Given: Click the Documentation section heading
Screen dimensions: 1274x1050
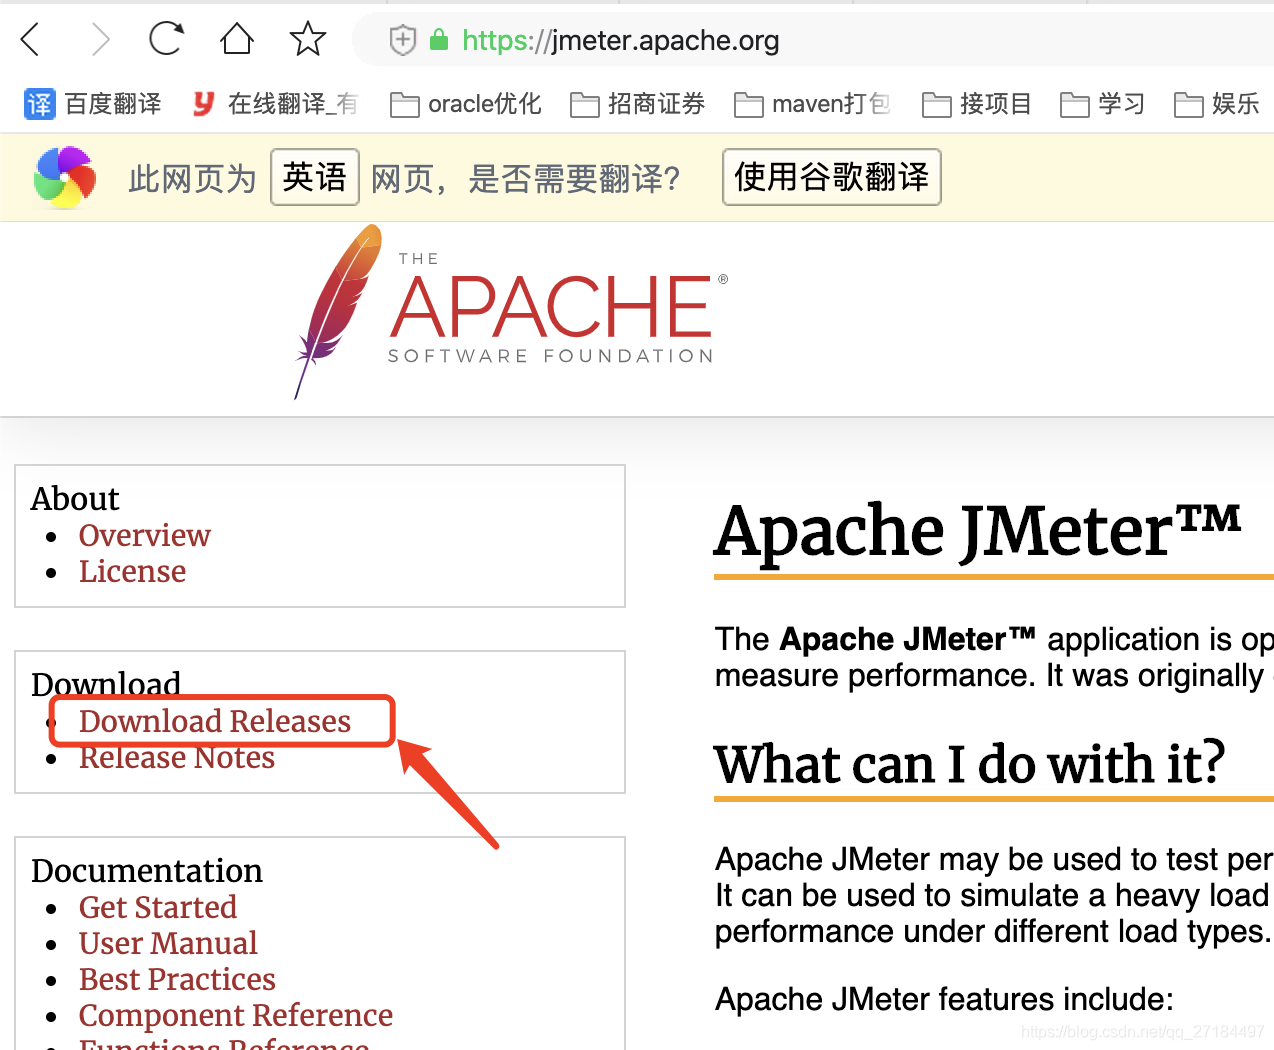Looking at the screenshot, I should (147, 871).
